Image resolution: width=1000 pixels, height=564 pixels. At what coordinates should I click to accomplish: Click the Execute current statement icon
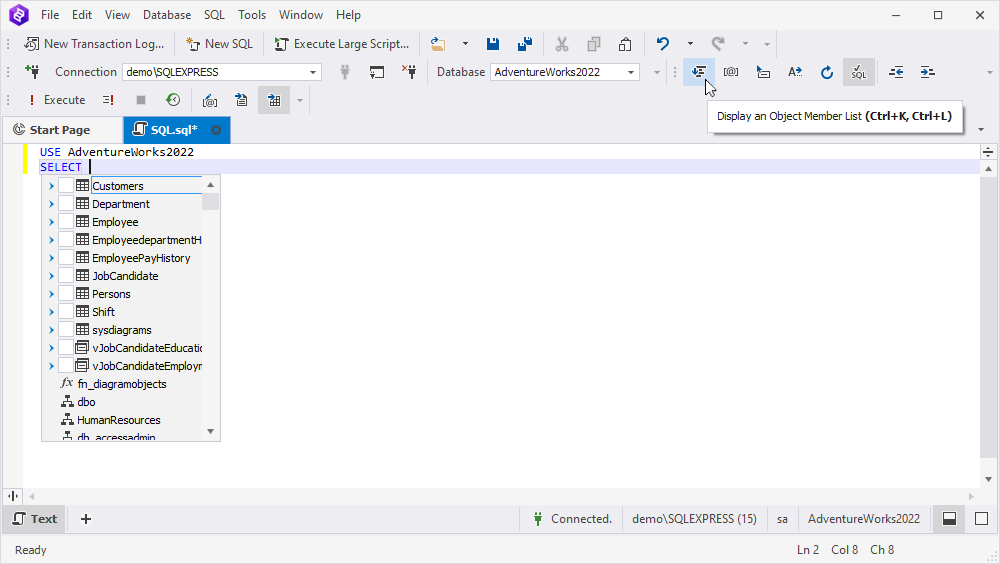108,100
